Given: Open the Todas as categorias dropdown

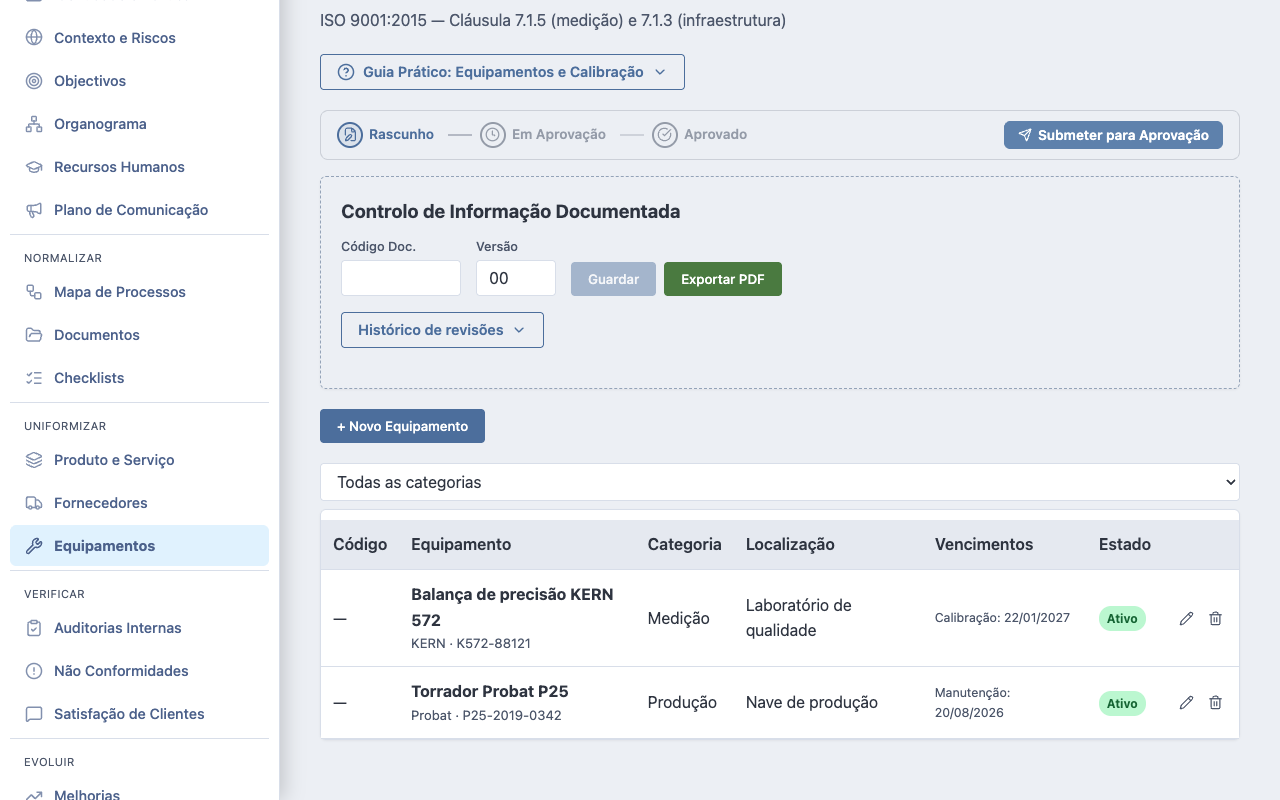Looking at the screenshot, I should [x=780, y=482].
